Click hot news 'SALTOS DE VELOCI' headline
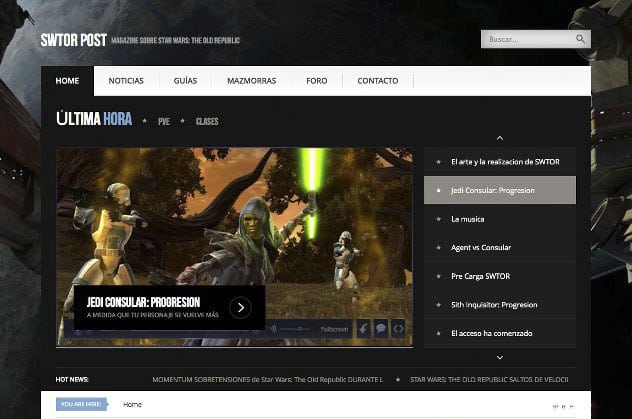The height and width of the screenshot is (419, 632). [489, 380]
